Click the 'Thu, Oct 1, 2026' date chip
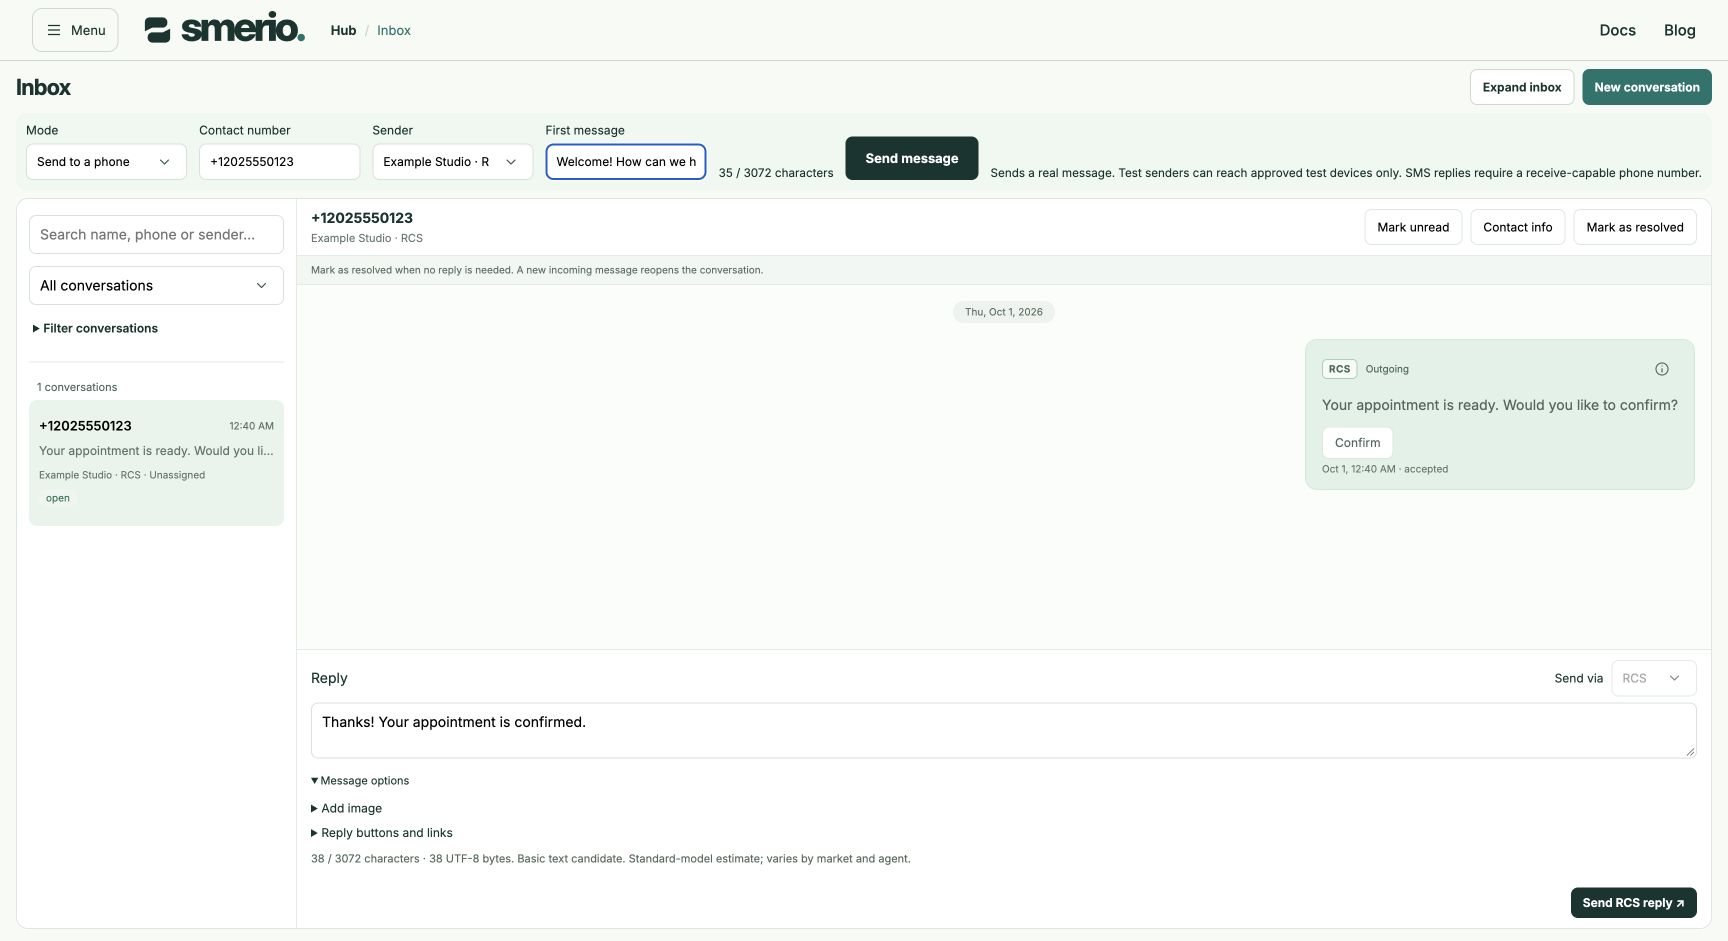The height and width of the screenshot is (941, 1728). [1003, 312]
